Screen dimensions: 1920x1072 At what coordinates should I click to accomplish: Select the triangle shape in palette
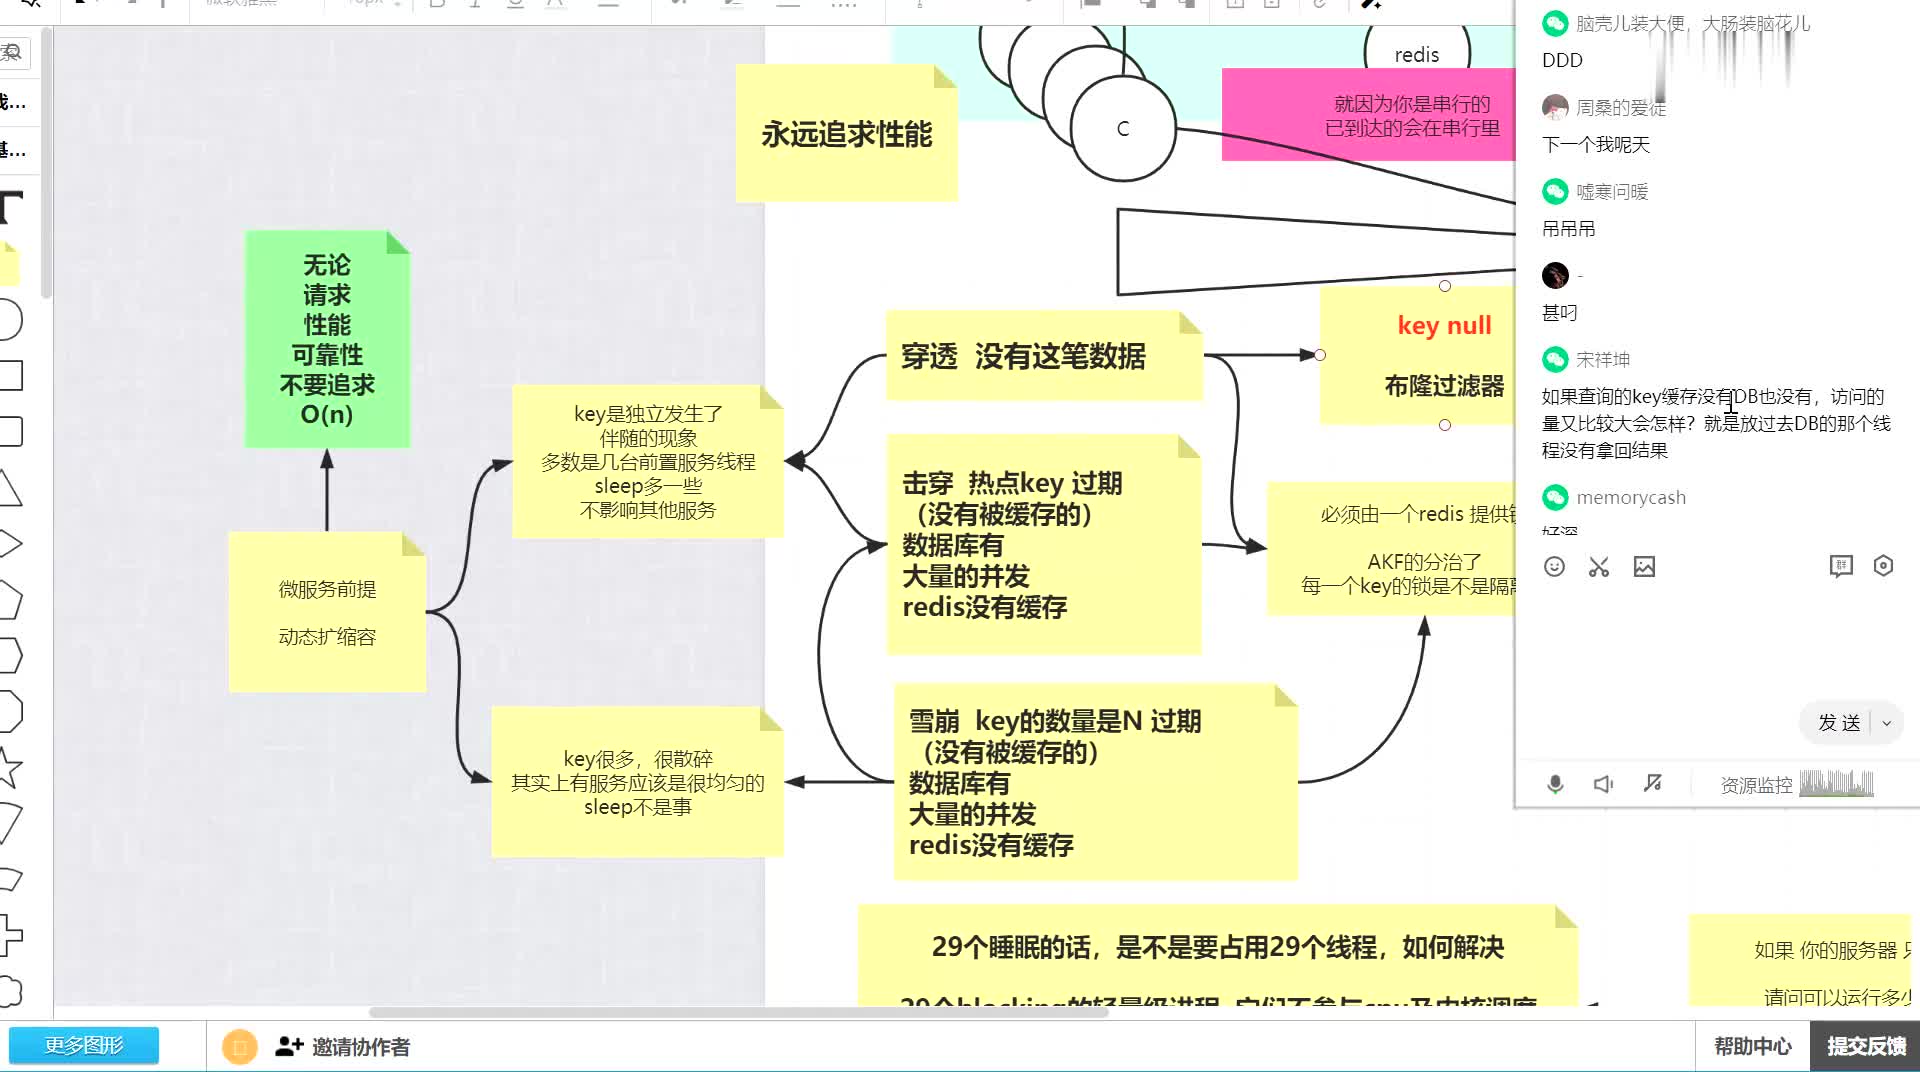9,488
